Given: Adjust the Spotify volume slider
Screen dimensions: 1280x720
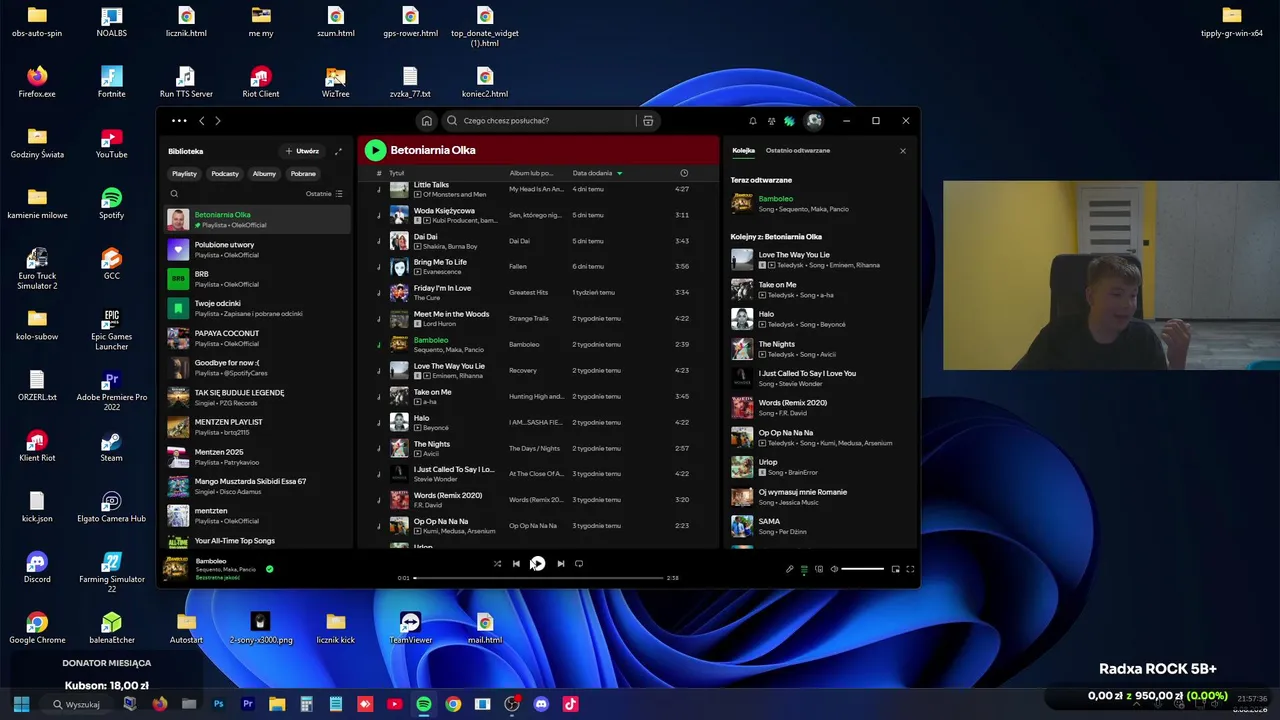Looking at the screenshot, I should 863,569.
